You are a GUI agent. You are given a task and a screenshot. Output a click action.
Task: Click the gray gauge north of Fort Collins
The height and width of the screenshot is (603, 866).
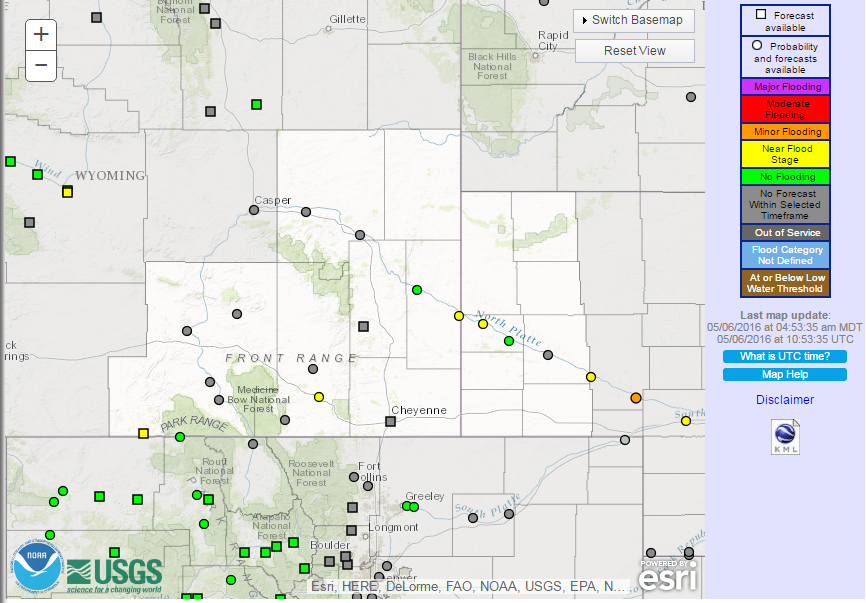(x=354, y=477)
